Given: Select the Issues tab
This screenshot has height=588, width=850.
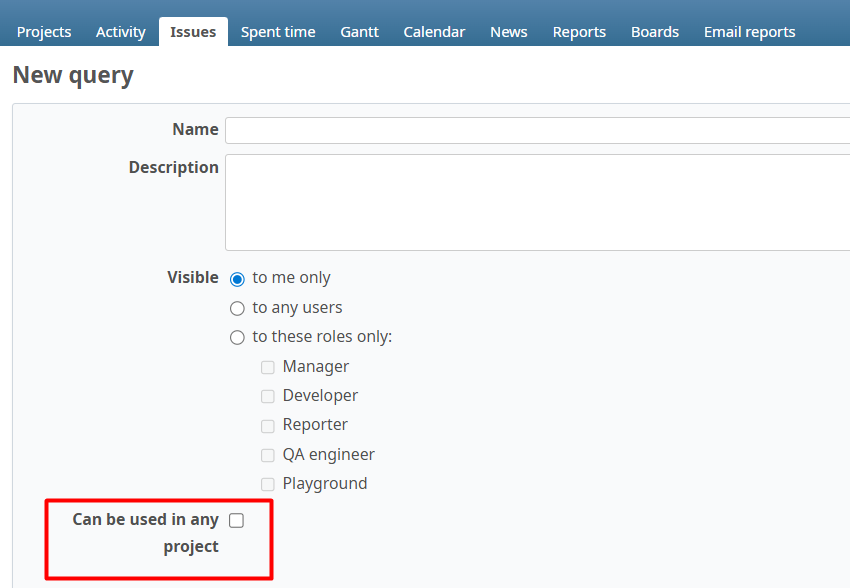Looking at the screenshot, I should click(192, 31).
